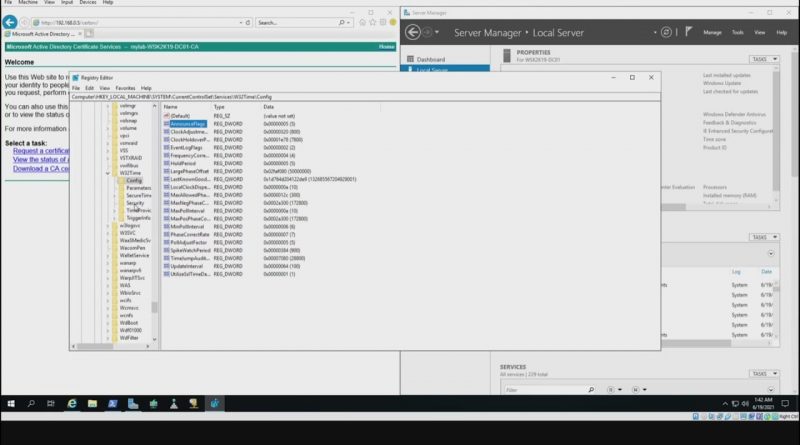800x445 pixels.
Task: Select the MaxPollInterval registry value
Action: pos(187,211)
